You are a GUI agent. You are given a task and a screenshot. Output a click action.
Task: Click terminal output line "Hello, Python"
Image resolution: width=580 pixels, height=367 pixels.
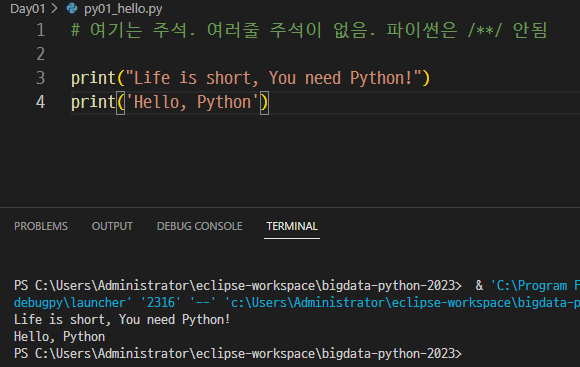60,336
